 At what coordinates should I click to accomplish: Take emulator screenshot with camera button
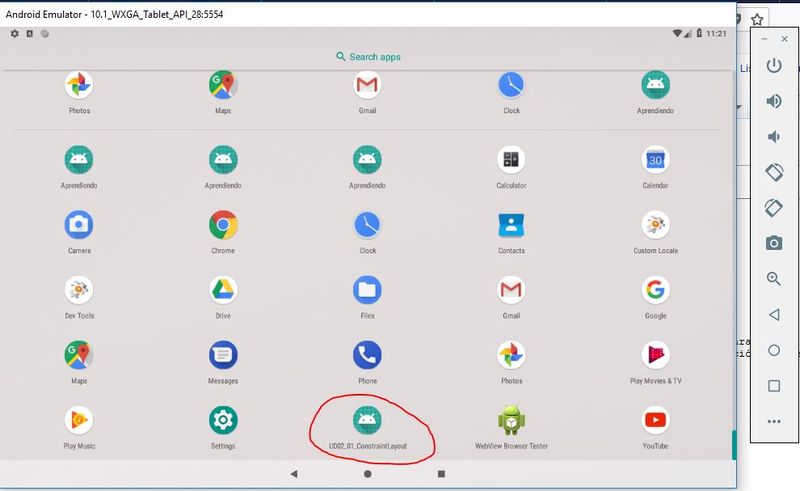[x=774, y=243]
